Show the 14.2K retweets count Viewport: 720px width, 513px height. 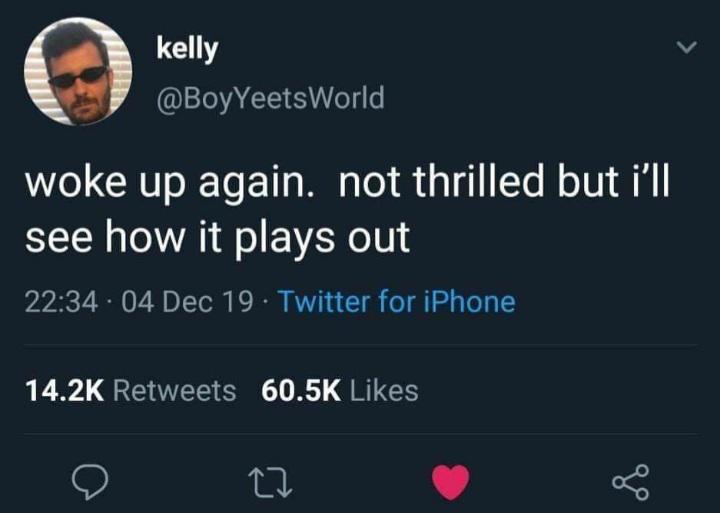(64, 391)
